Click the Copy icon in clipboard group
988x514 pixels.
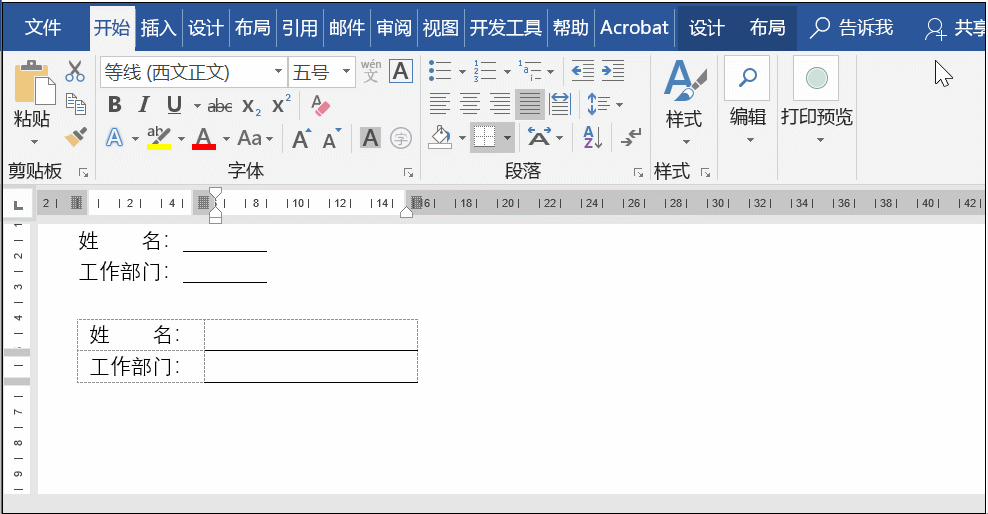tap(75, 103)
